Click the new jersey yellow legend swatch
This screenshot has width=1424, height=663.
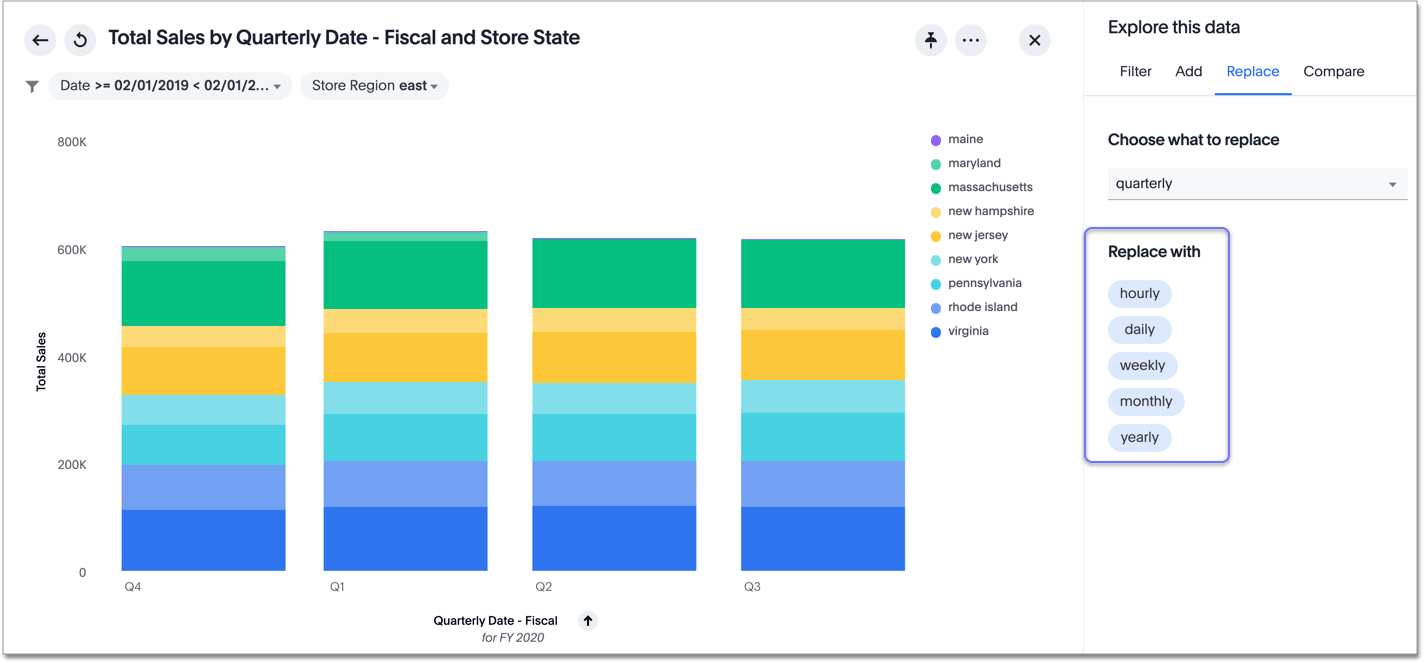(x=936, y=236)
